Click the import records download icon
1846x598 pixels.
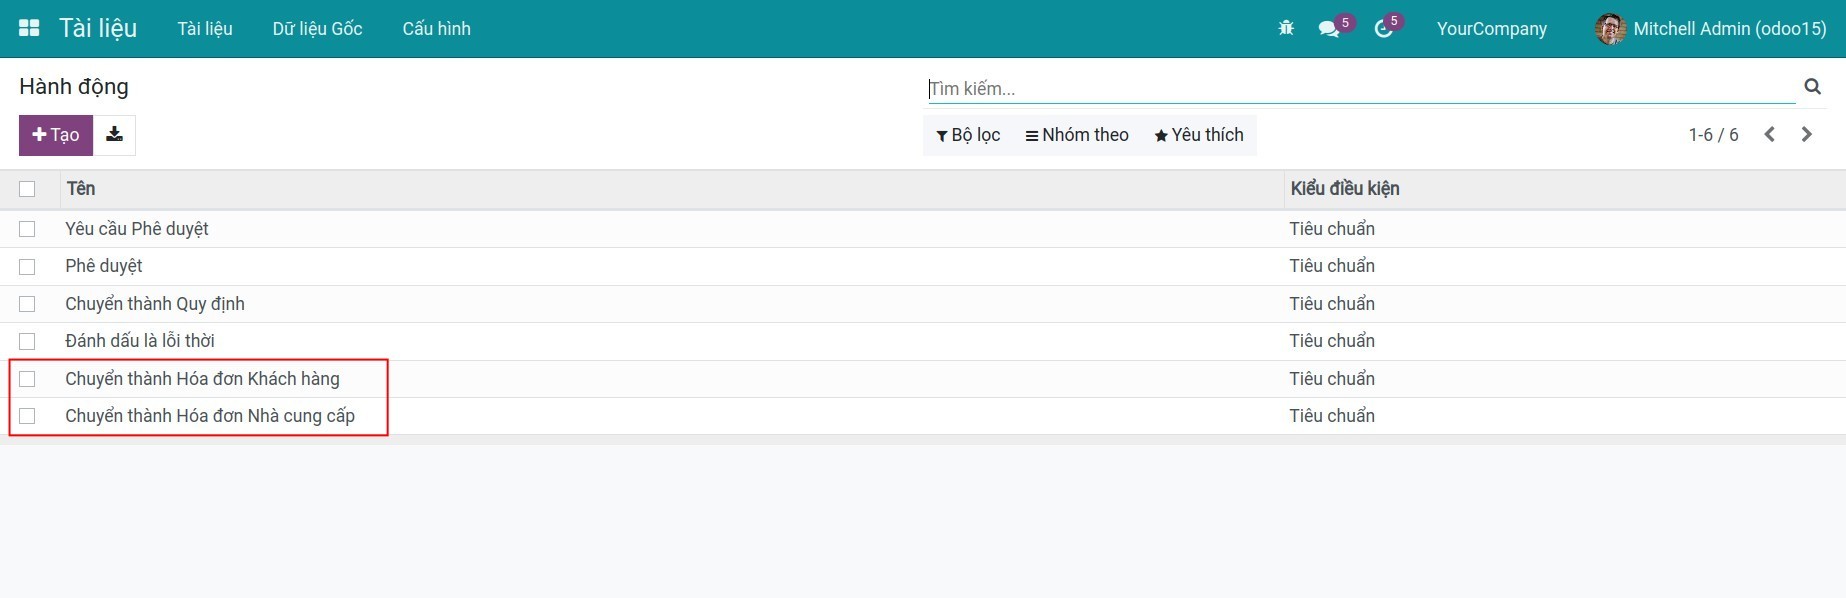pos(115,135)
